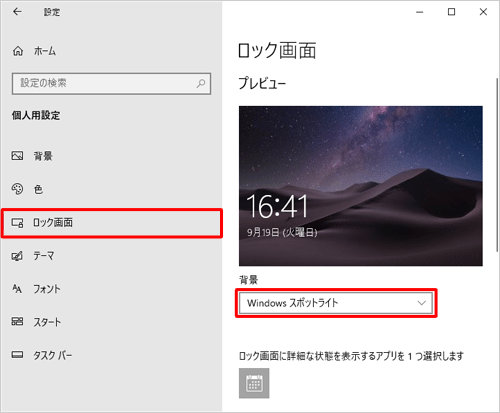
Task: Open the テーマ settings section
Action: (x=111, y=256)
